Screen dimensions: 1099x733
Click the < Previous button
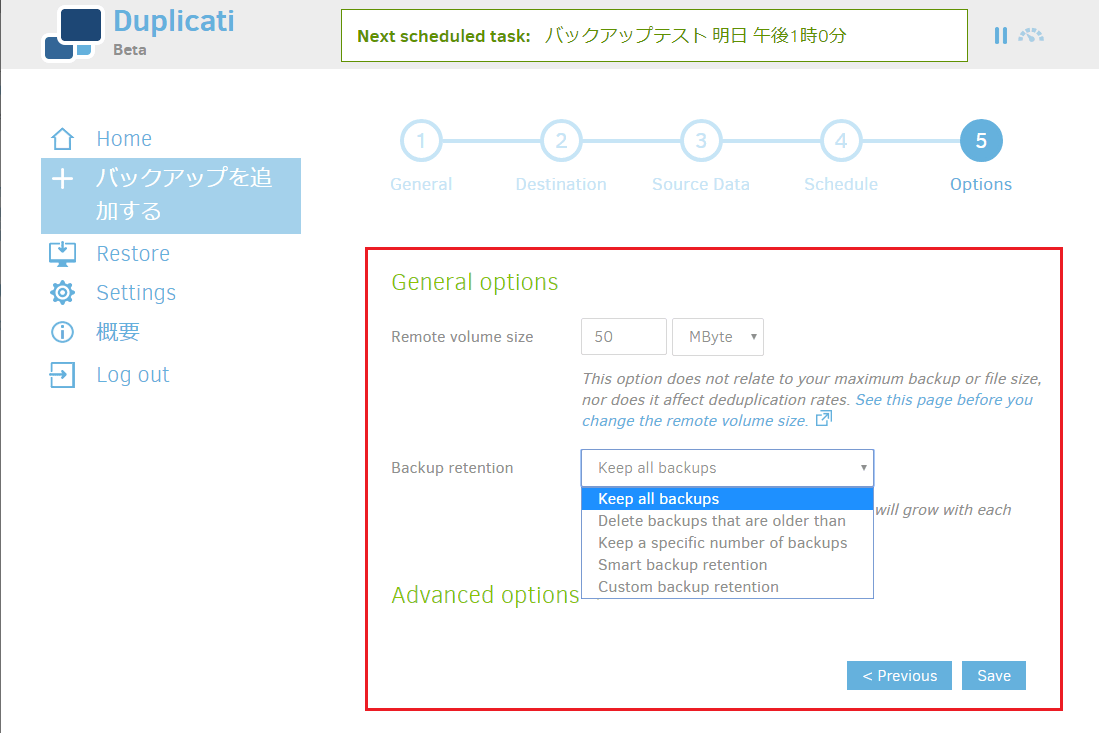[899, 676]
